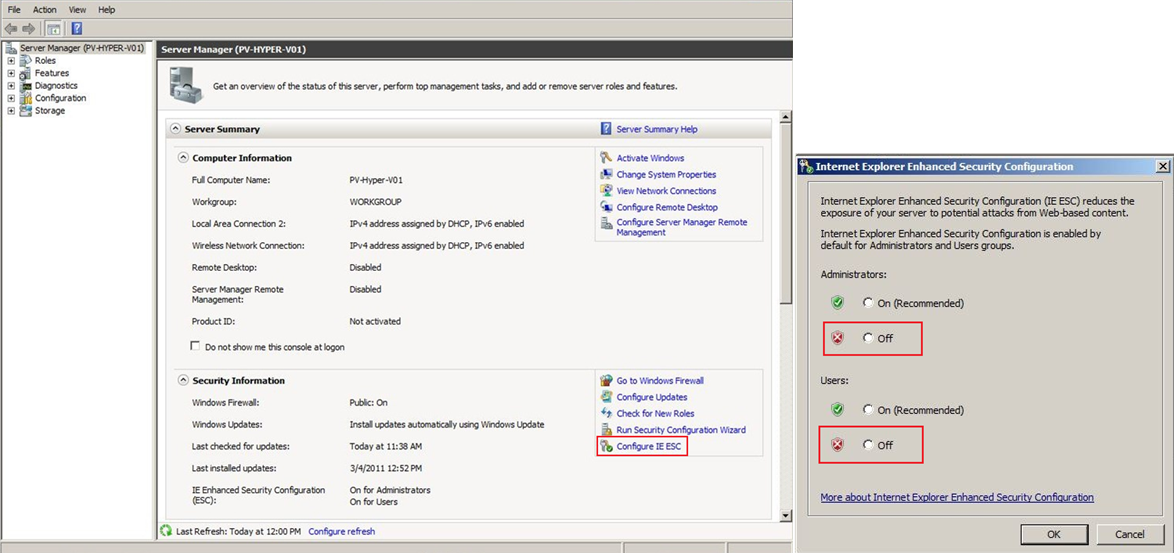Select Administrators Off radio button
Viewport: 1174px width, 553px height.
tap(868, 338)
